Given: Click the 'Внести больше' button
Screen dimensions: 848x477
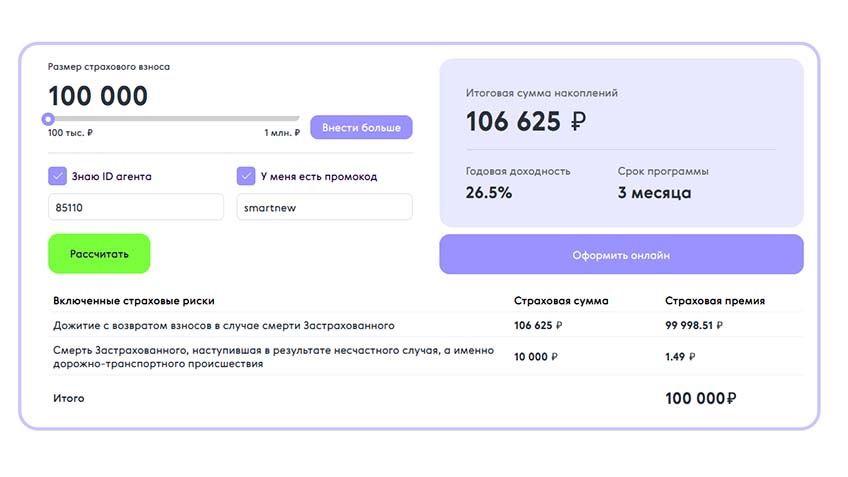Looking at the screenshot, I should 361,128.
